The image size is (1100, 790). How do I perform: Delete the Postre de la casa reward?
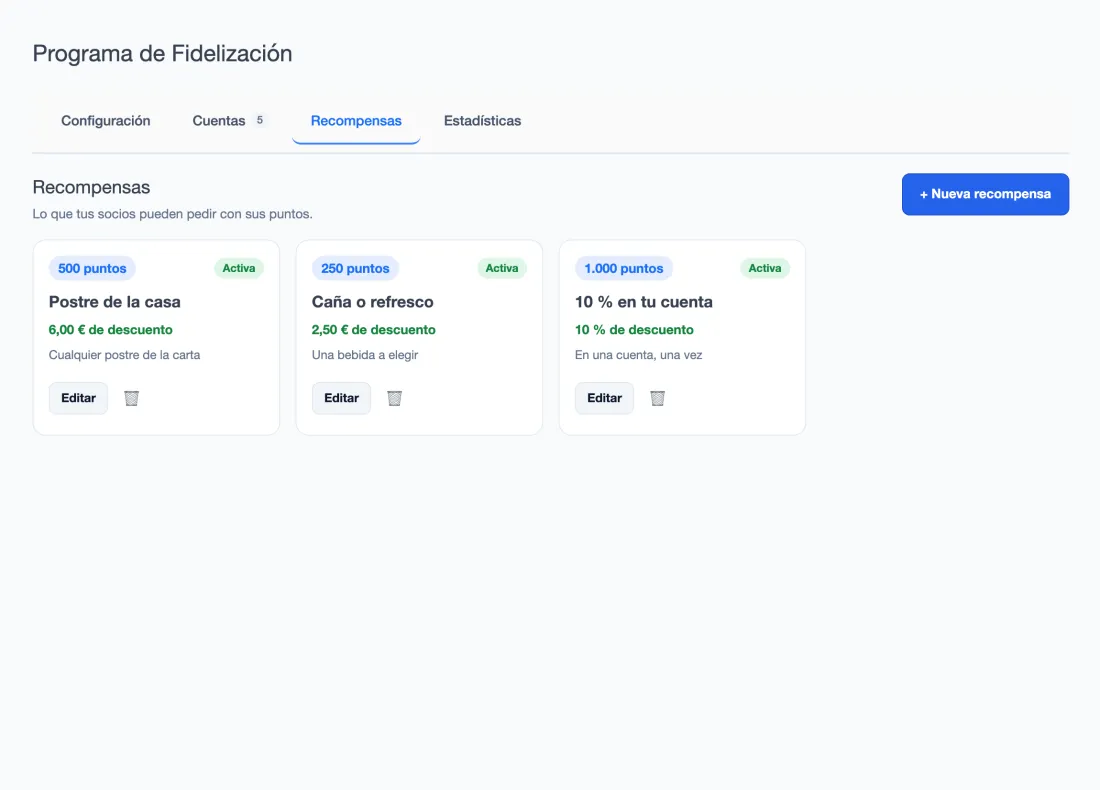131,399
